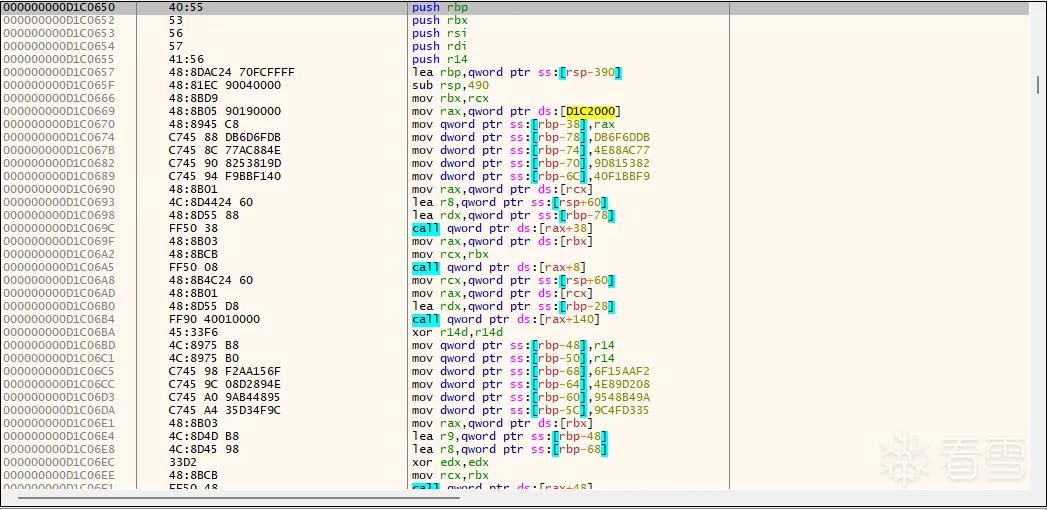Click the lea r9,qword ptr ss:[rbp-48] line
This screenshot has width=1047, height=510.
(x=509, y=436)
